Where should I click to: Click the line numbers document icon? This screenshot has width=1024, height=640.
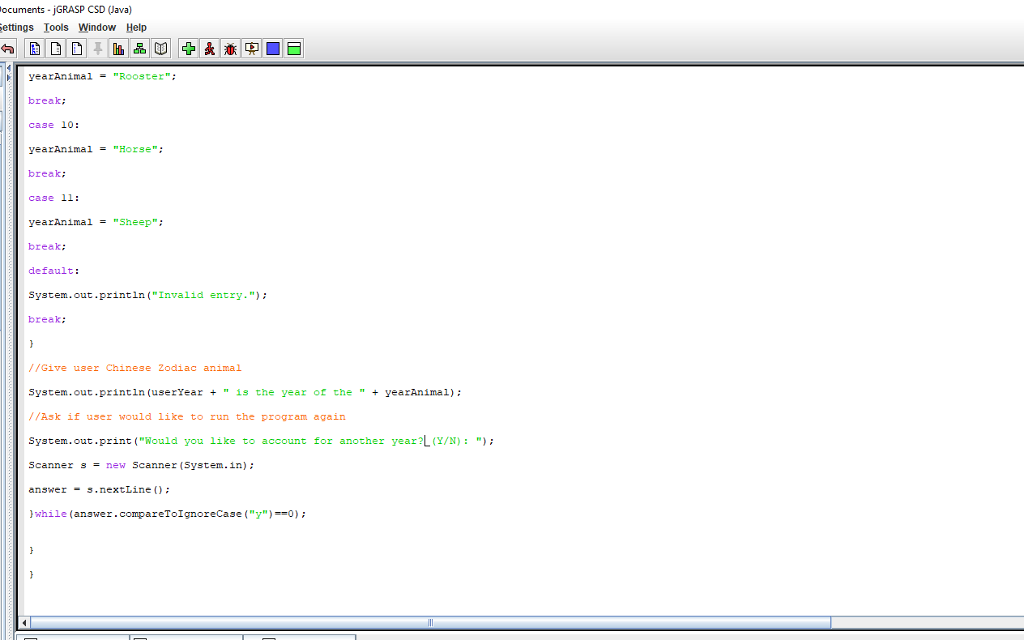(x=75, y=48)
